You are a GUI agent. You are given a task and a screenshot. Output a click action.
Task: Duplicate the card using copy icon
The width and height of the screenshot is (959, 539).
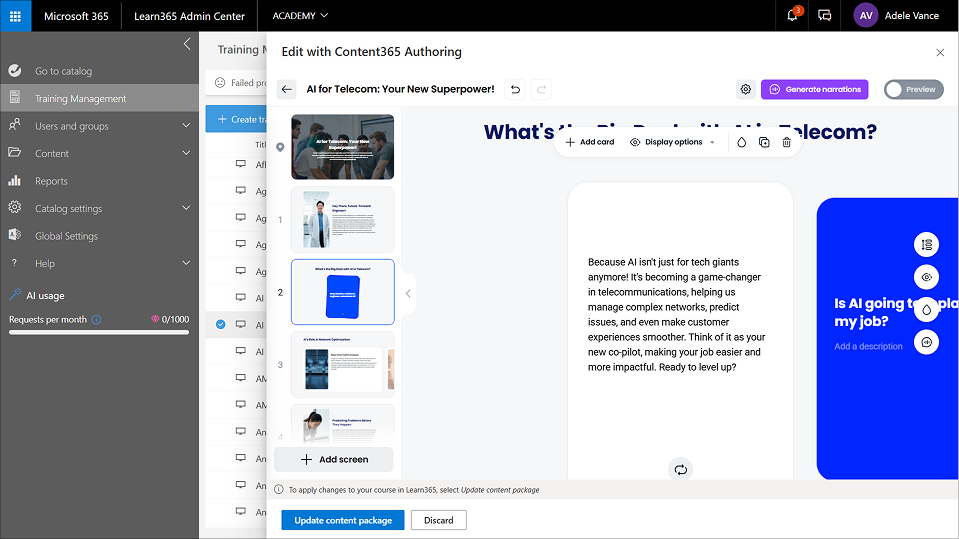click(764, 142)
